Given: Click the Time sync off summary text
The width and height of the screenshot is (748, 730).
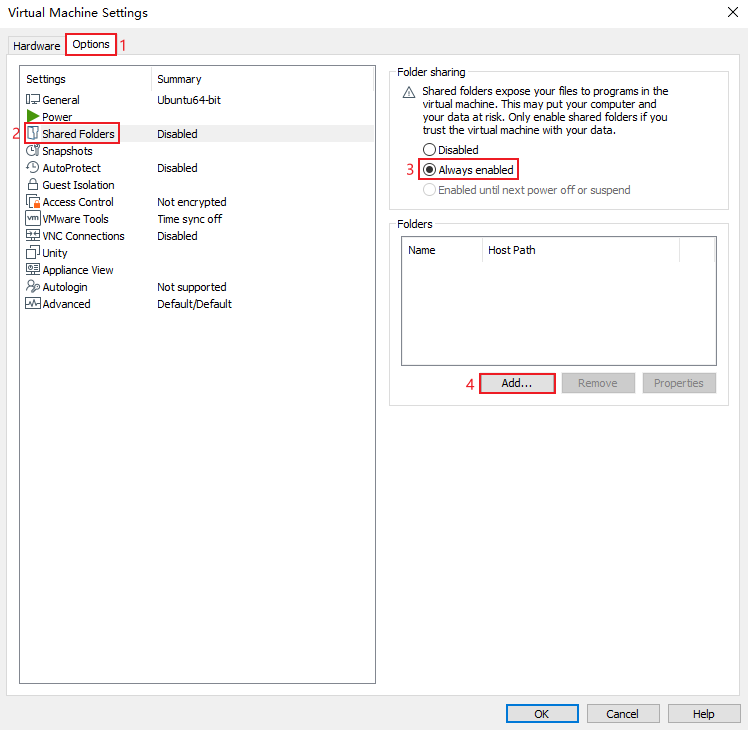Looking at the screenshot, I should (189, 219).
